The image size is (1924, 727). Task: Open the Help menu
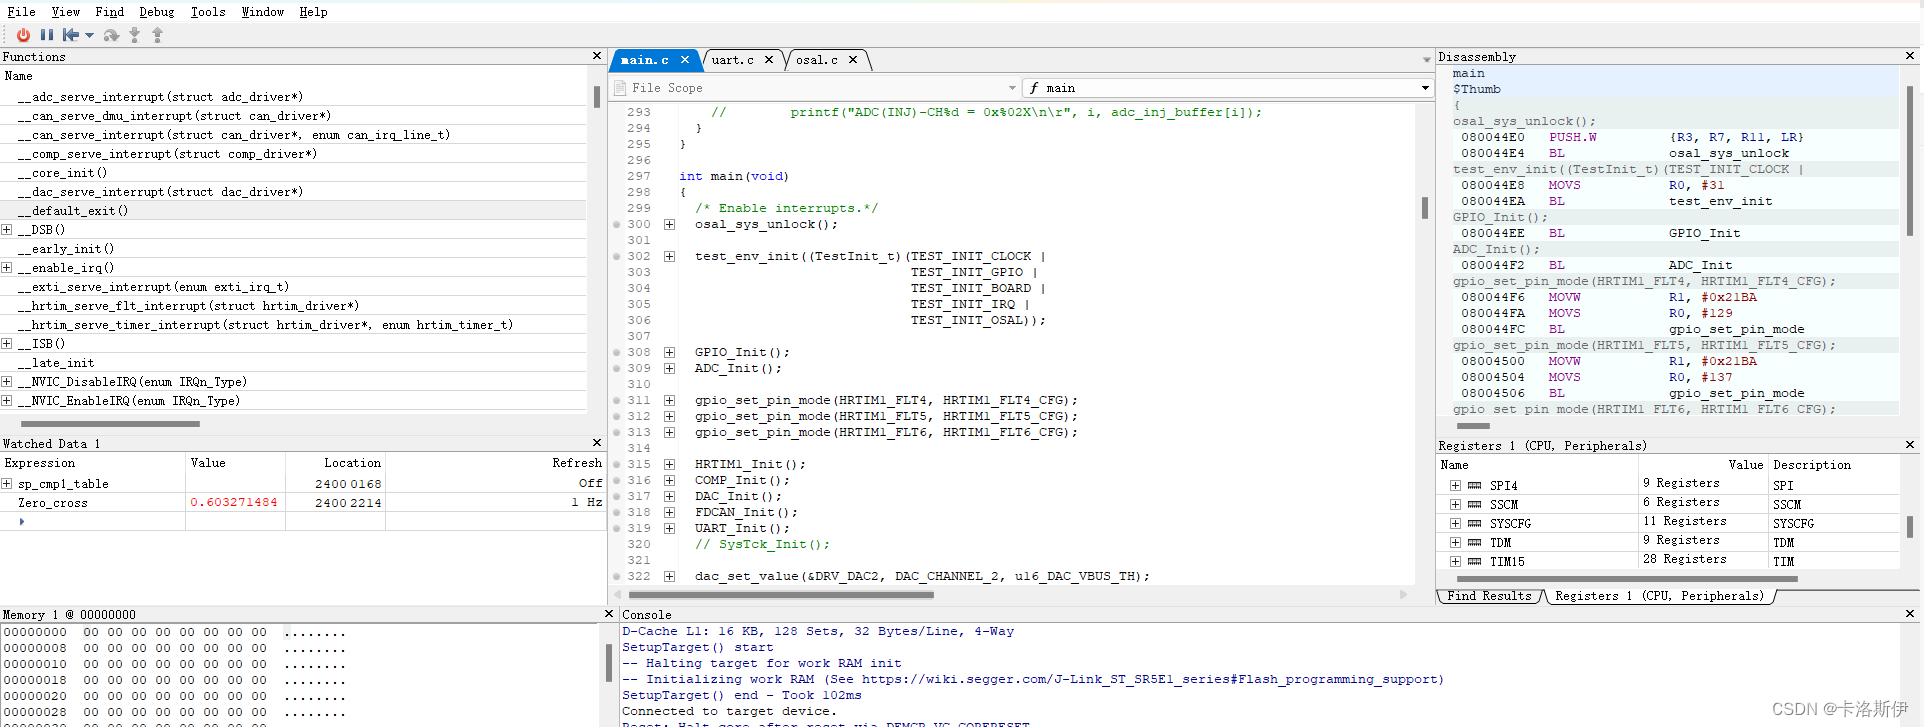pos(313,12)
